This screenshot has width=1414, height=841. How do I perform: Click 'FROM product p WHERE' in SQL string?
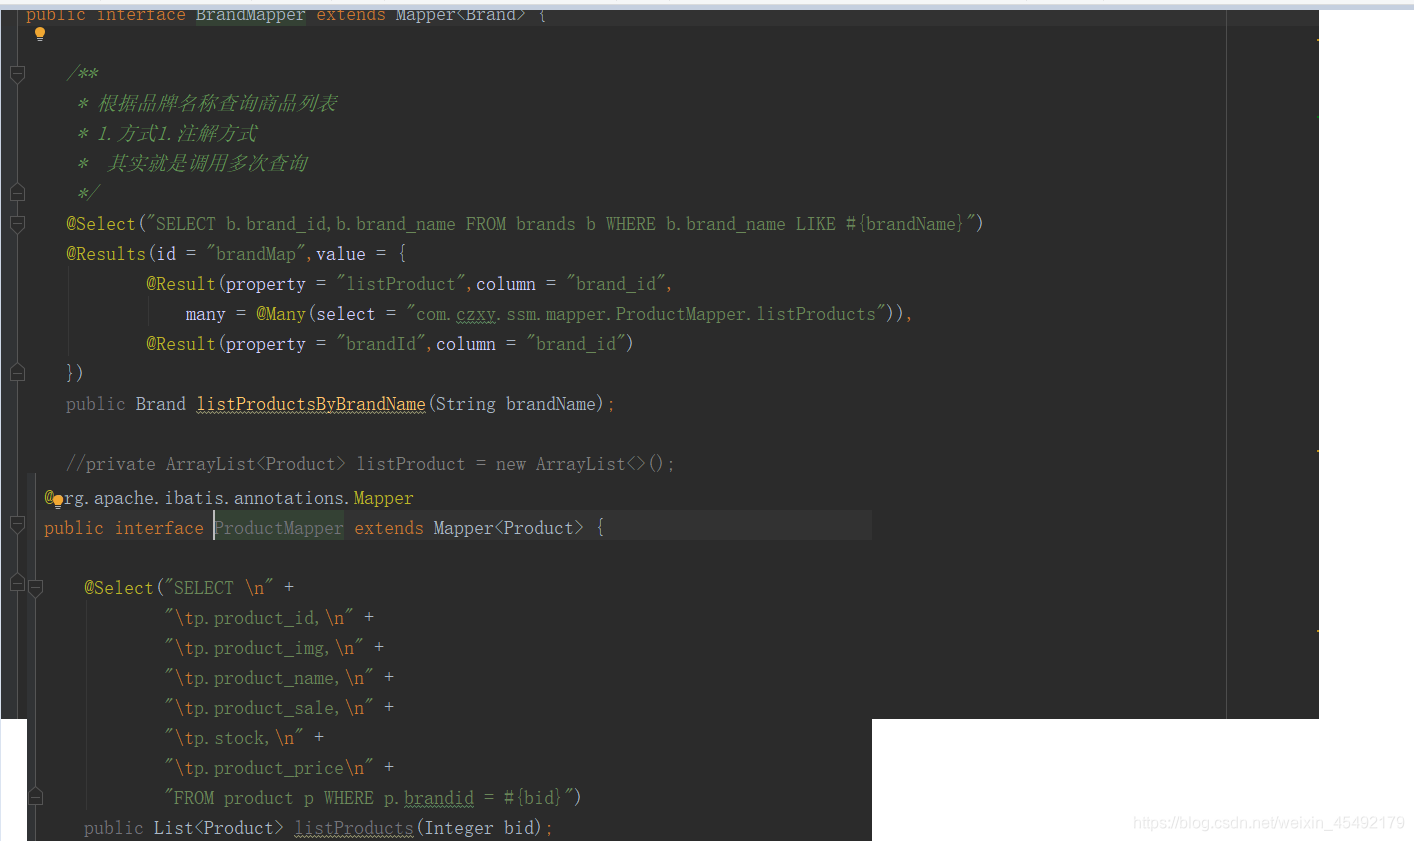point(274,798)
